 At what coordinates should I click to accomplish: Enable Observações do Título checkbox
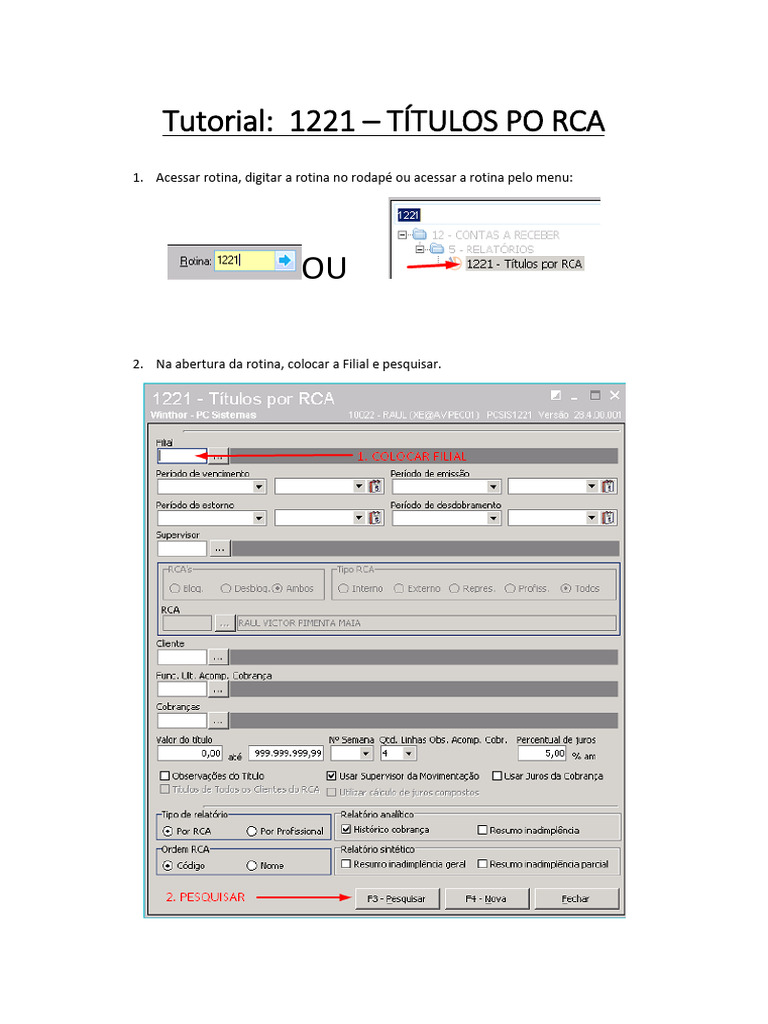(165, 776)
